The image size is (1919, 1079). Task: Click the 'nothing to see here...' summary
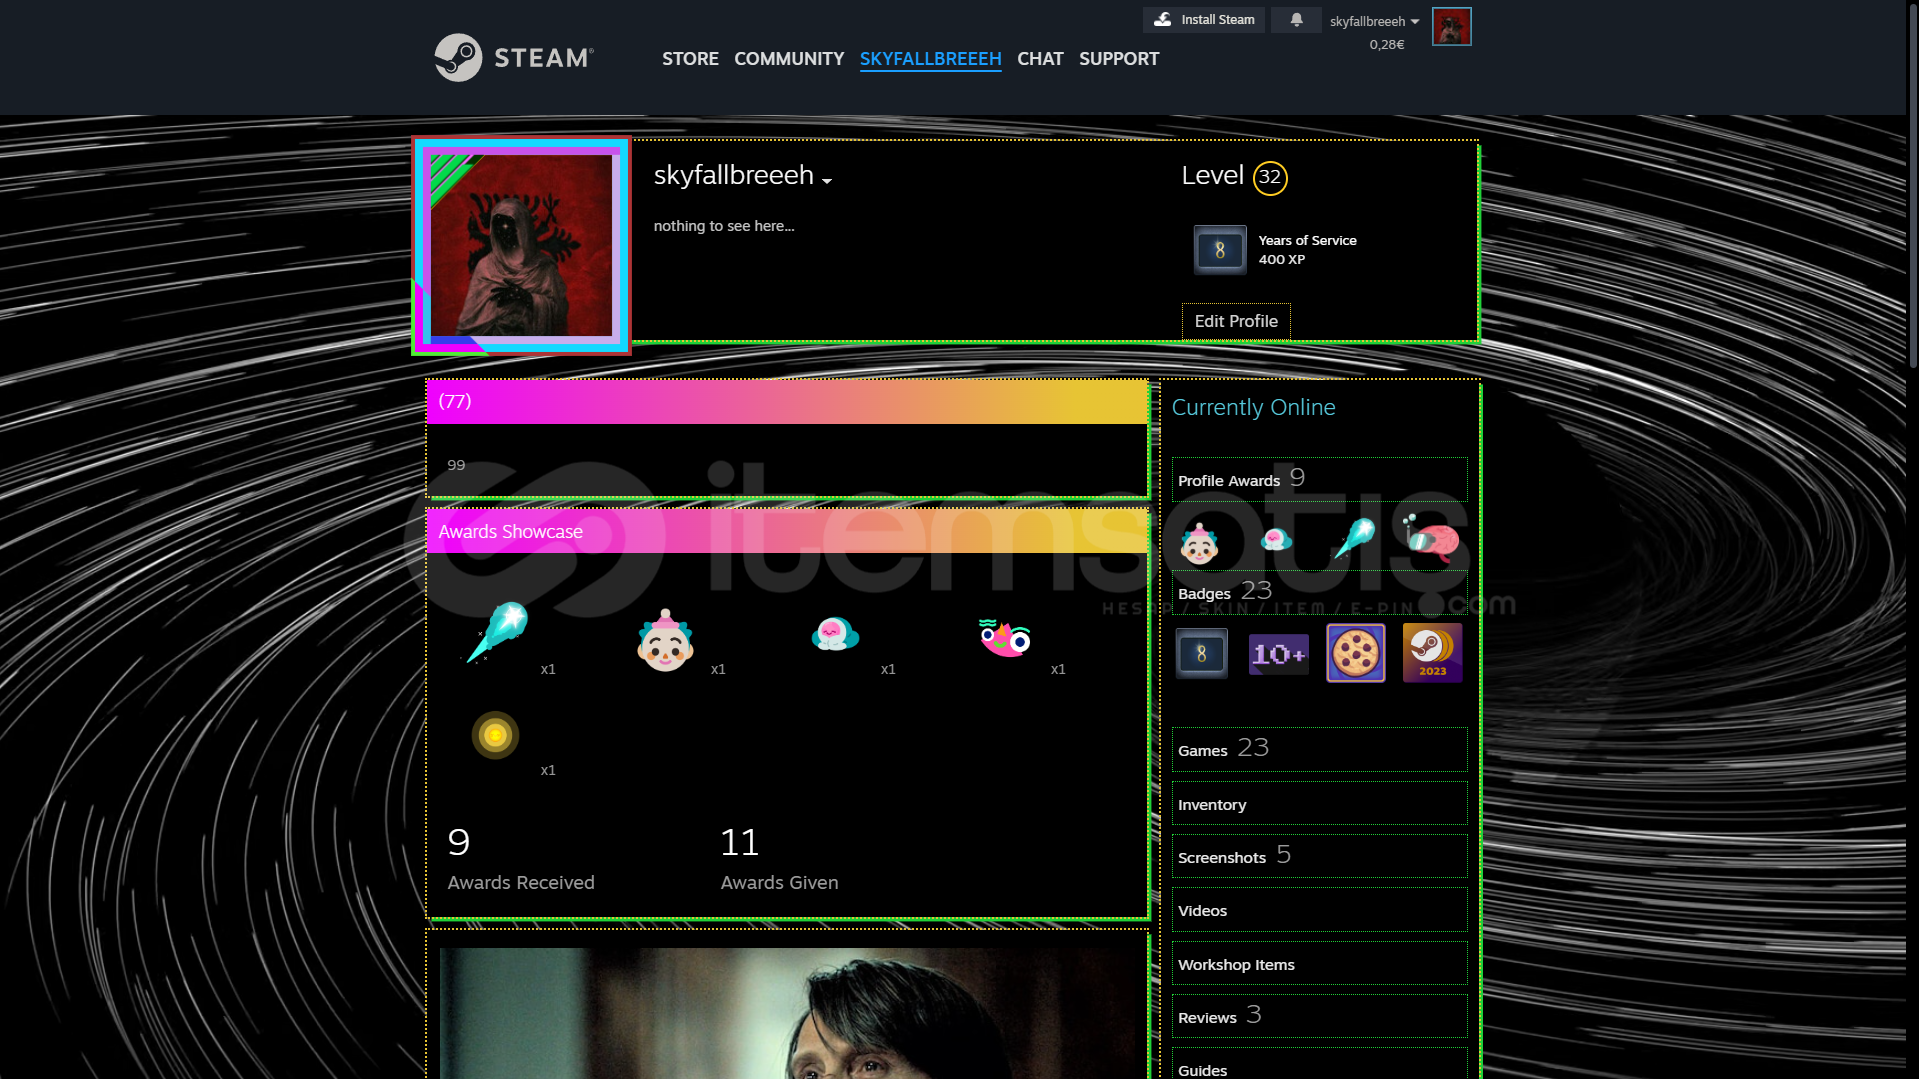724,226
